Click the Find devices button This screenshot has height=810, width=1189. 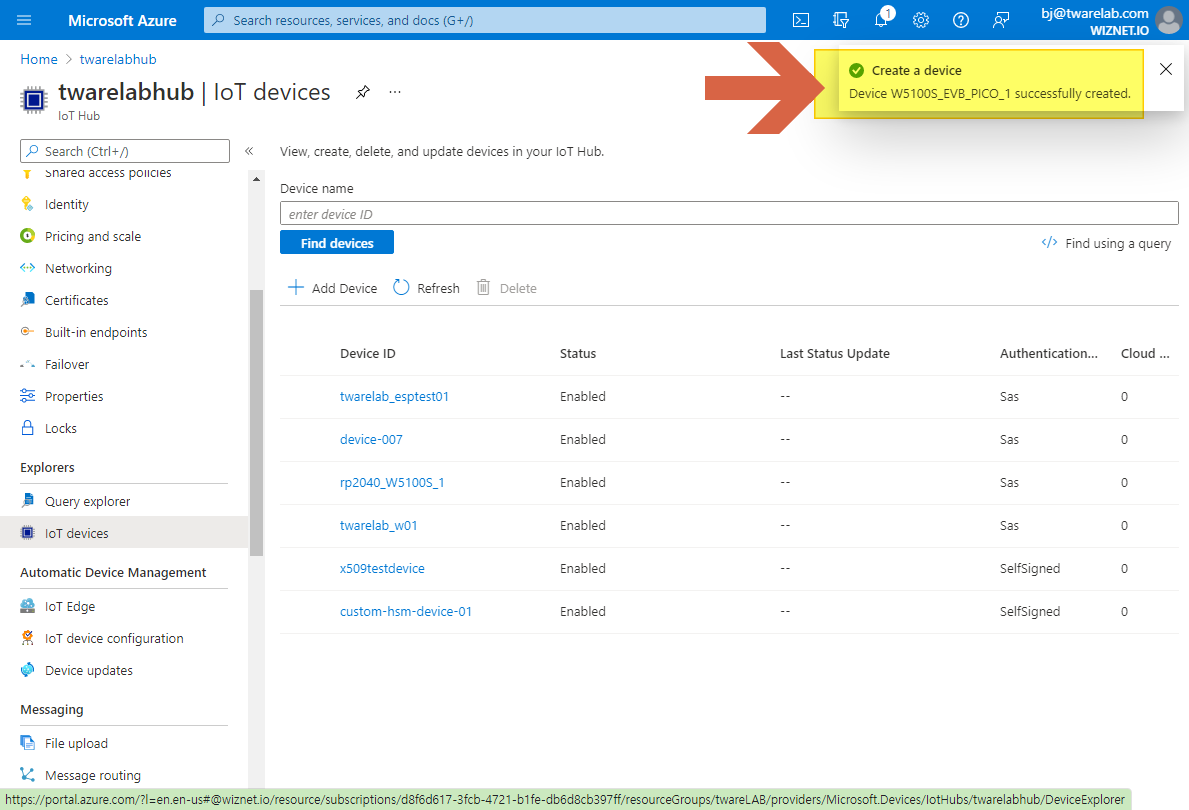pyautogui.click(x=337, y=243)
